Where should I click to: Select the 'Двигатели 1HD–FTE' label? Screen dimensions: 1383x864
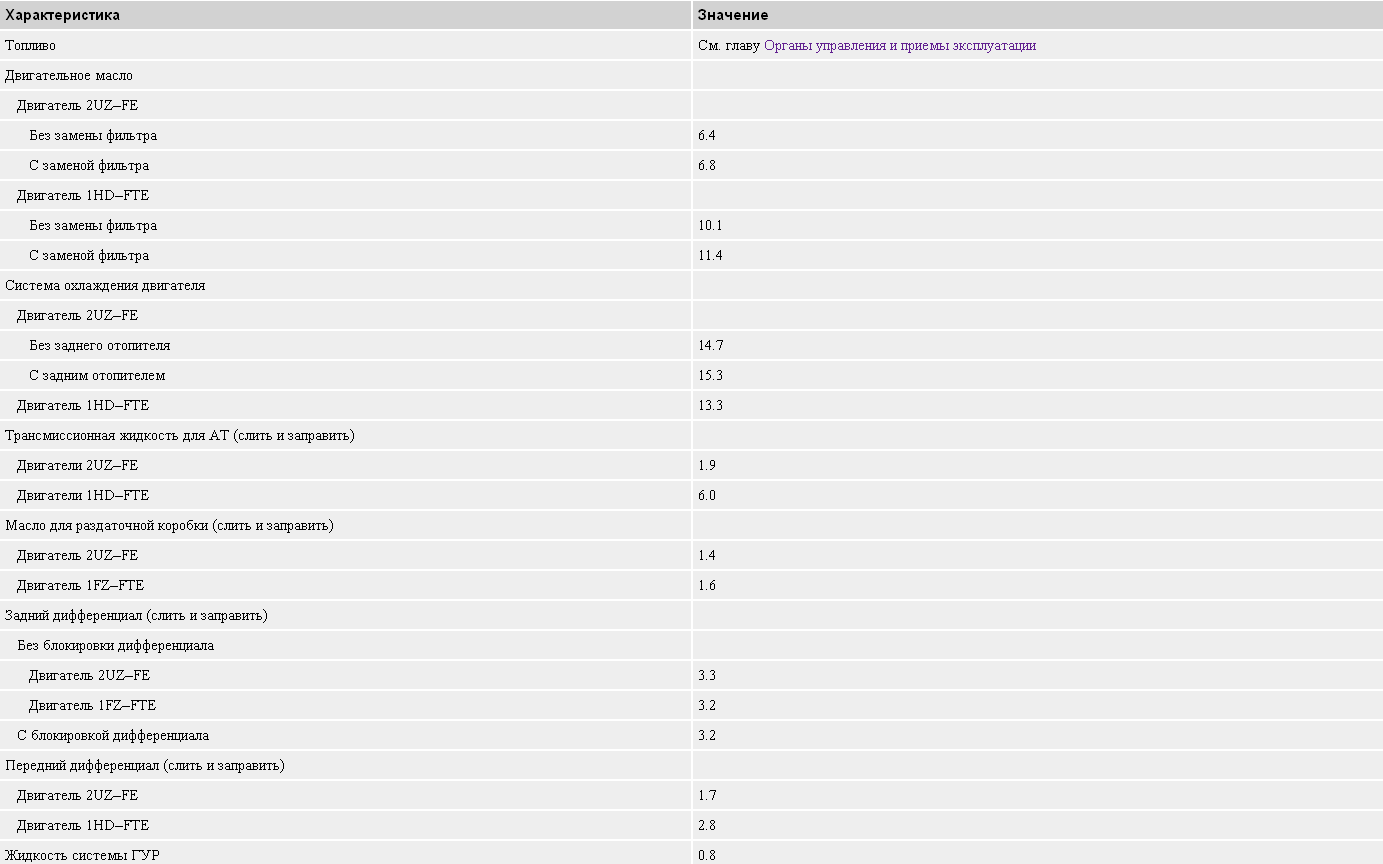tap(83, 495)
